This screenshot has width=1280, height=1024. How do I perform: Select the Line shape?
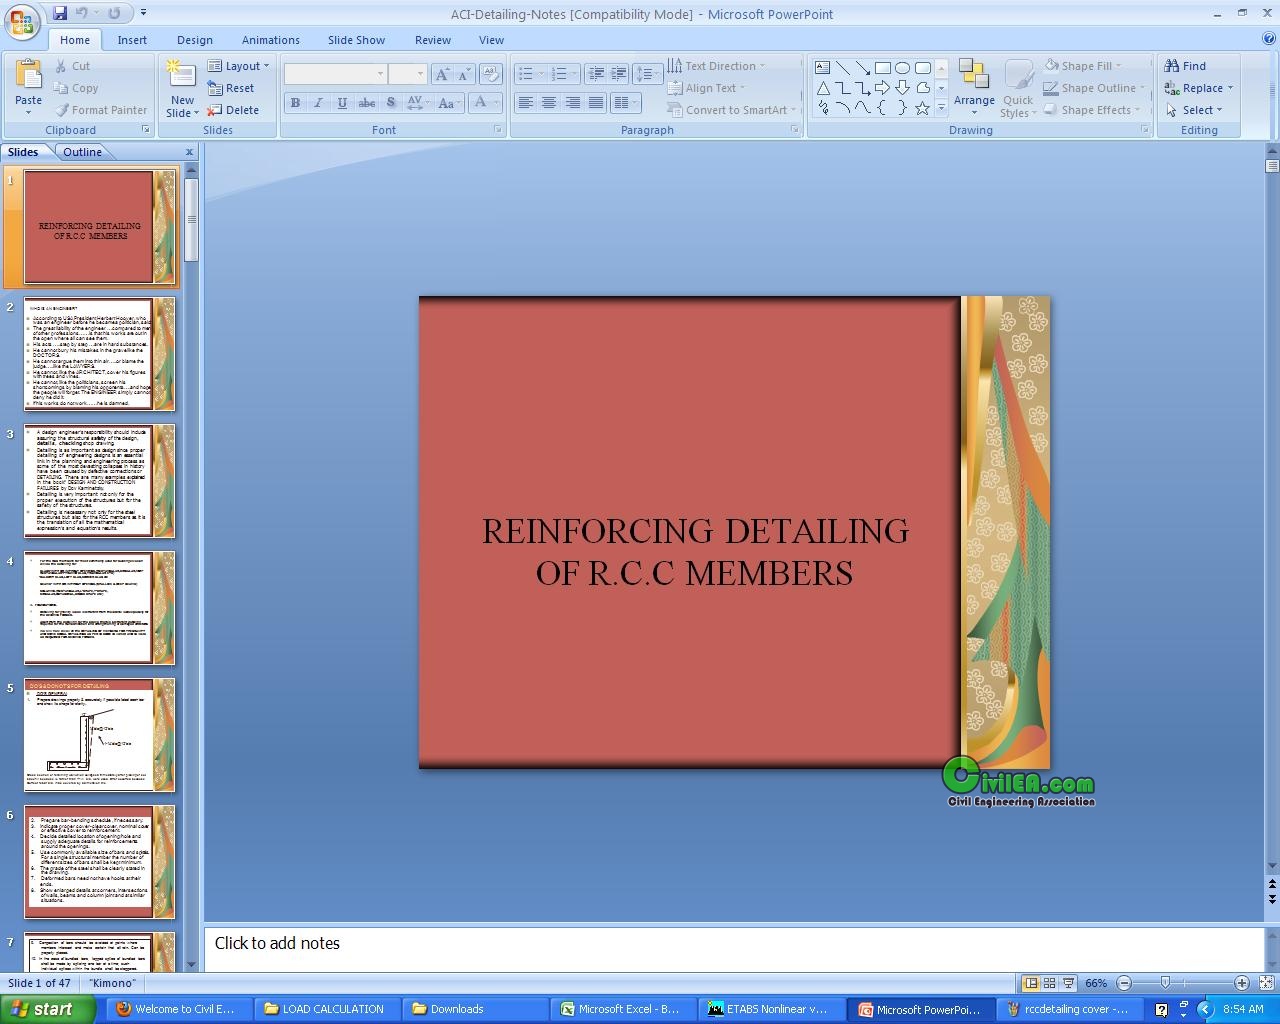pyautogui.click(x=842, y=68)
